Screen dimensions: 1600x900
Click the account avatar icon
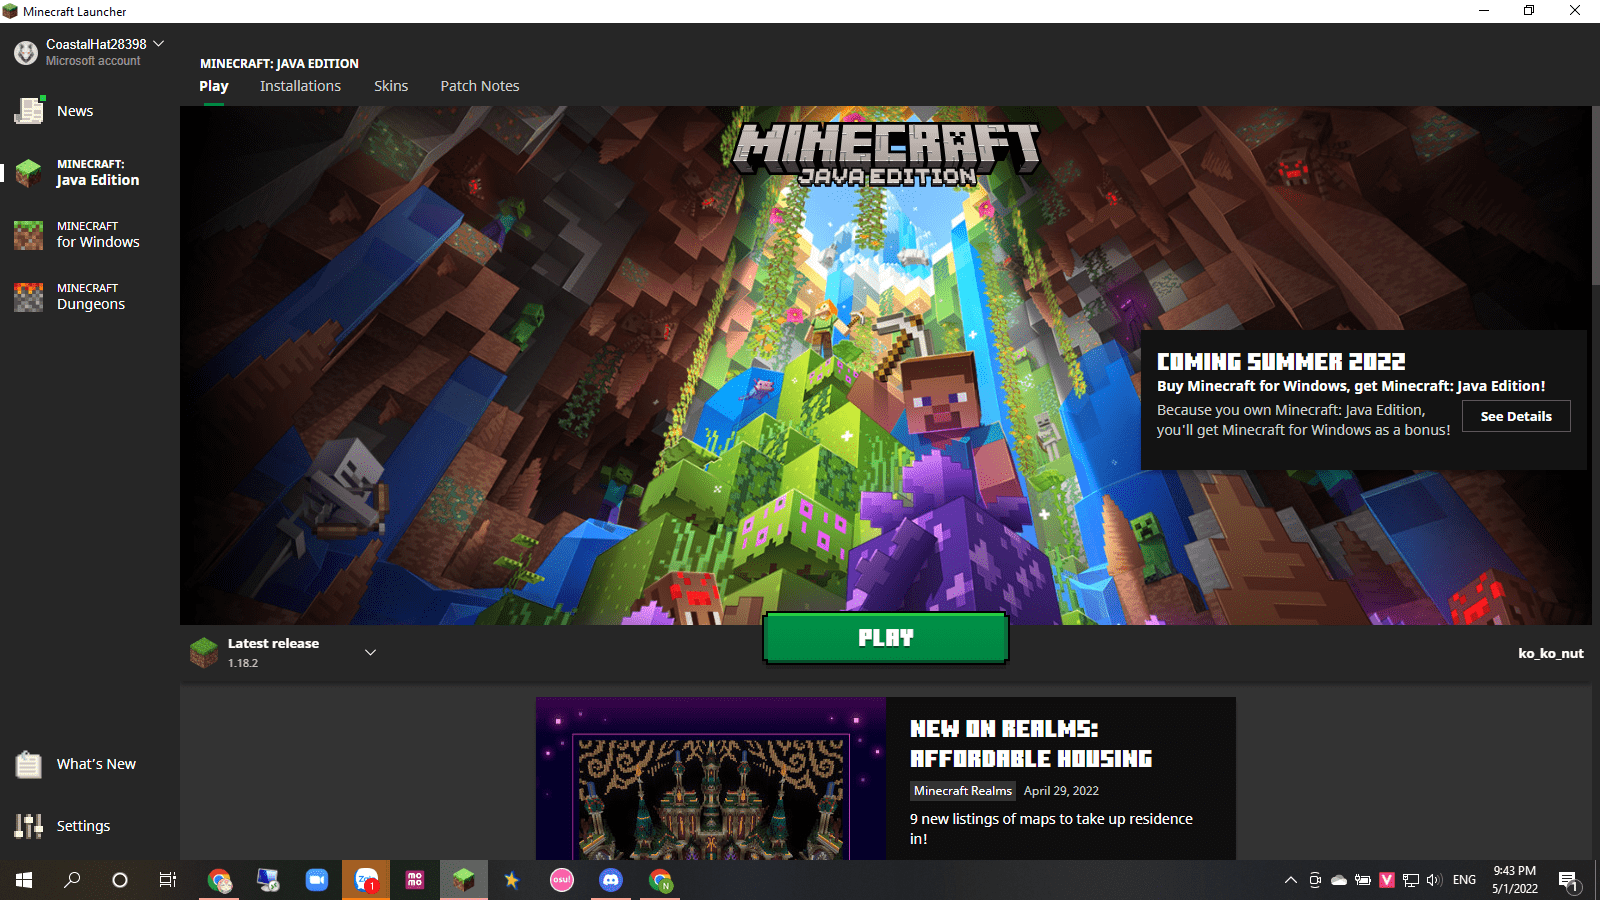coord(26,52)
